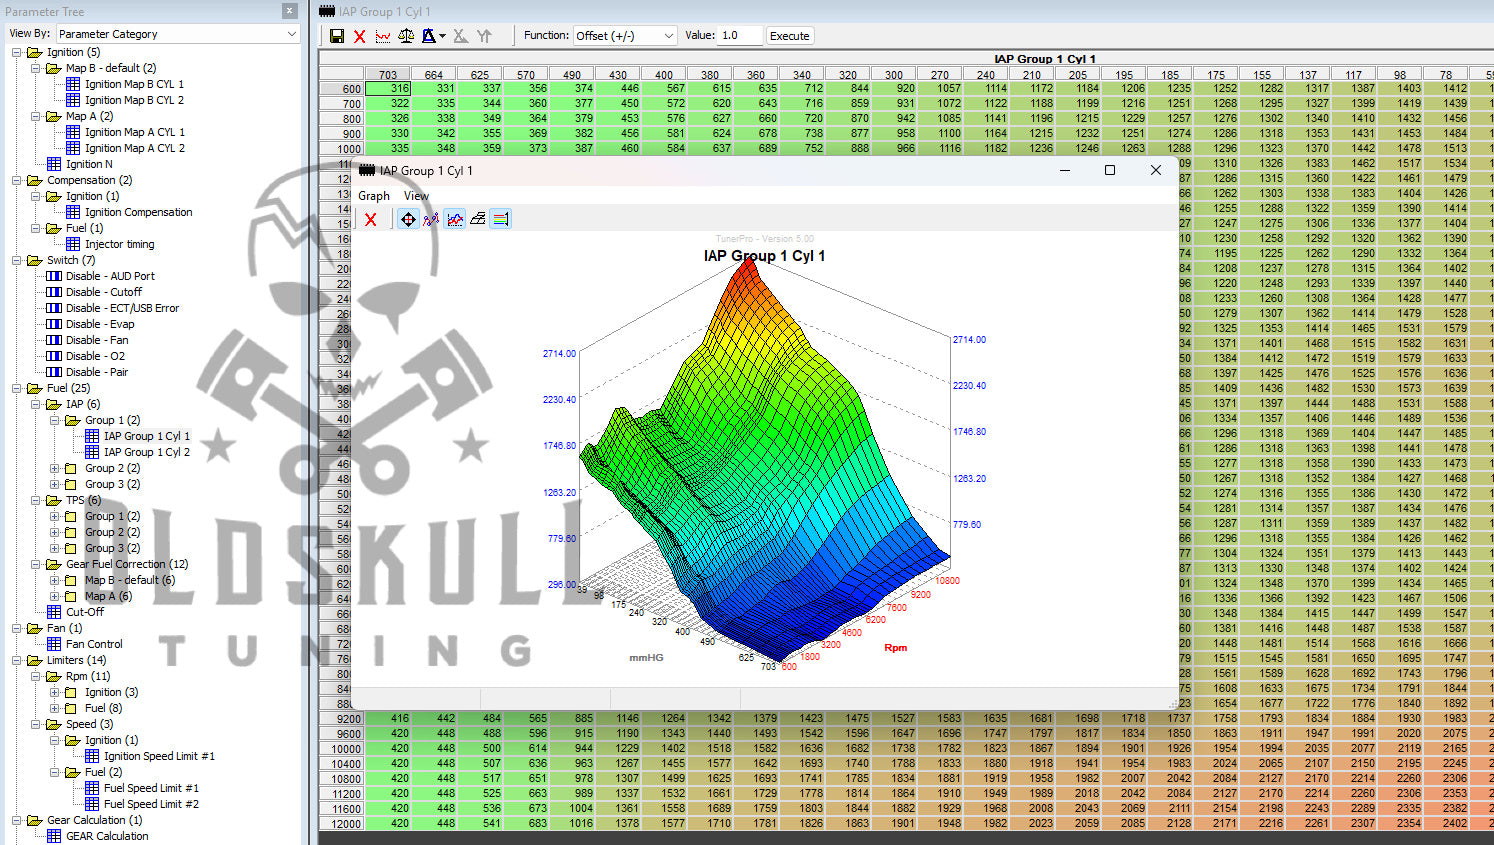Click the save floppy disk icon
Viewport: 1494px width, 845px height.
337,36
